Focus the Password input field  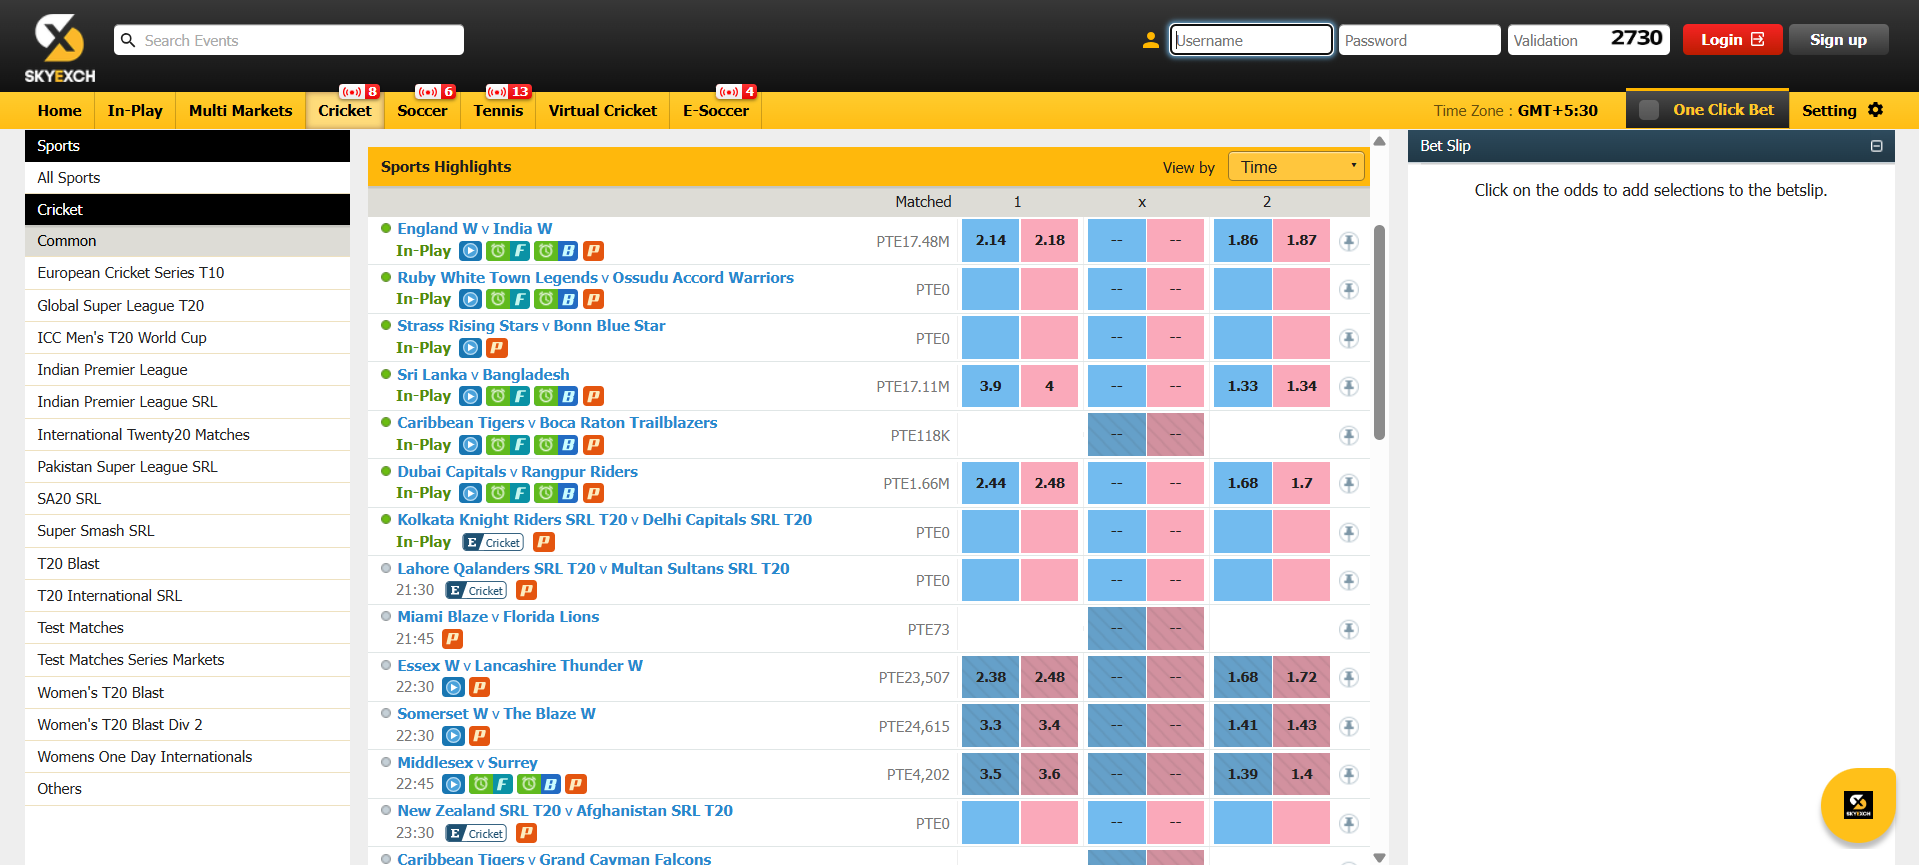[1419, 40]
